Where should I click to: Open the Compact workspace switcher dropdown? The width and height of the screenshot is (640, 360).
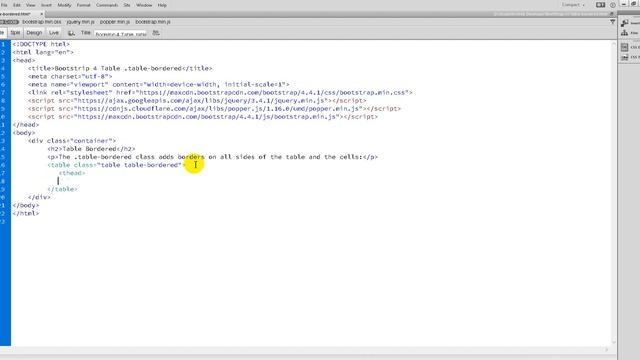pyautogui.click(x=573, y=5)
